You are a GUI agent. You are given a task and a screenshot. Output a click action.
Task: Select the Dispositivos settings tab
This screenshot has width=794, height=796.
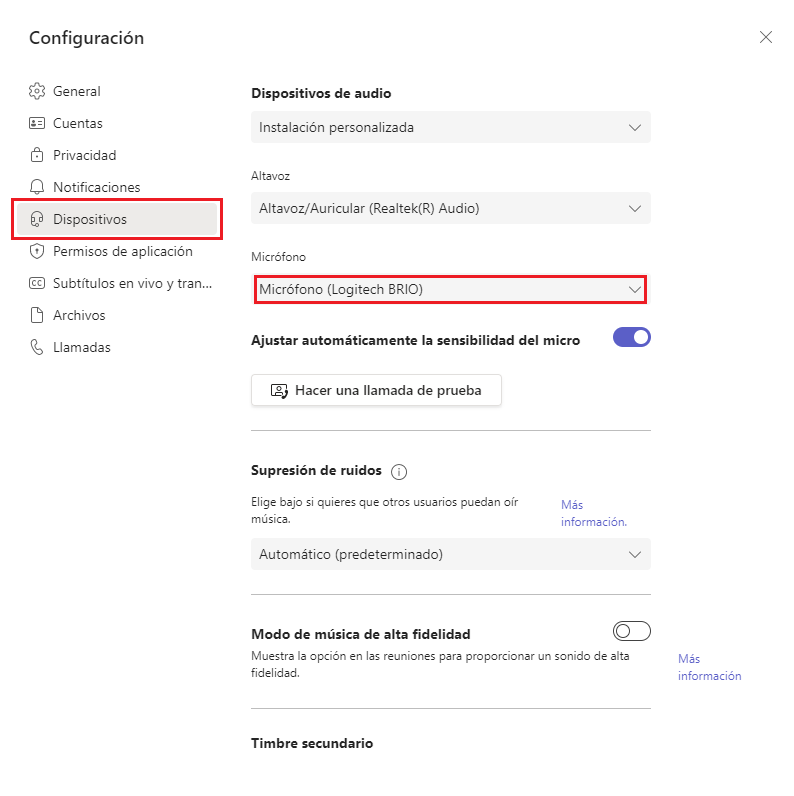point(117,219)
